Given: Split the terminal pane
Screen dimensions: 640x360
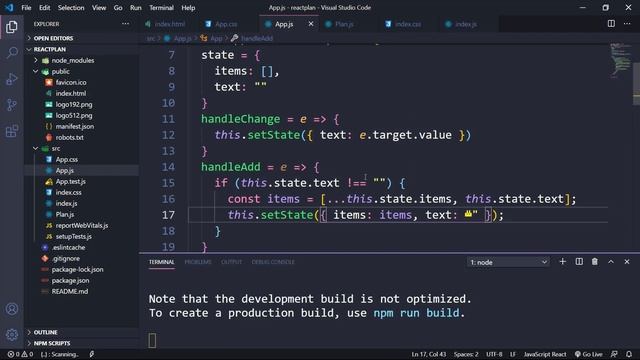Looking at the screenshot, I should coord(579,262).
